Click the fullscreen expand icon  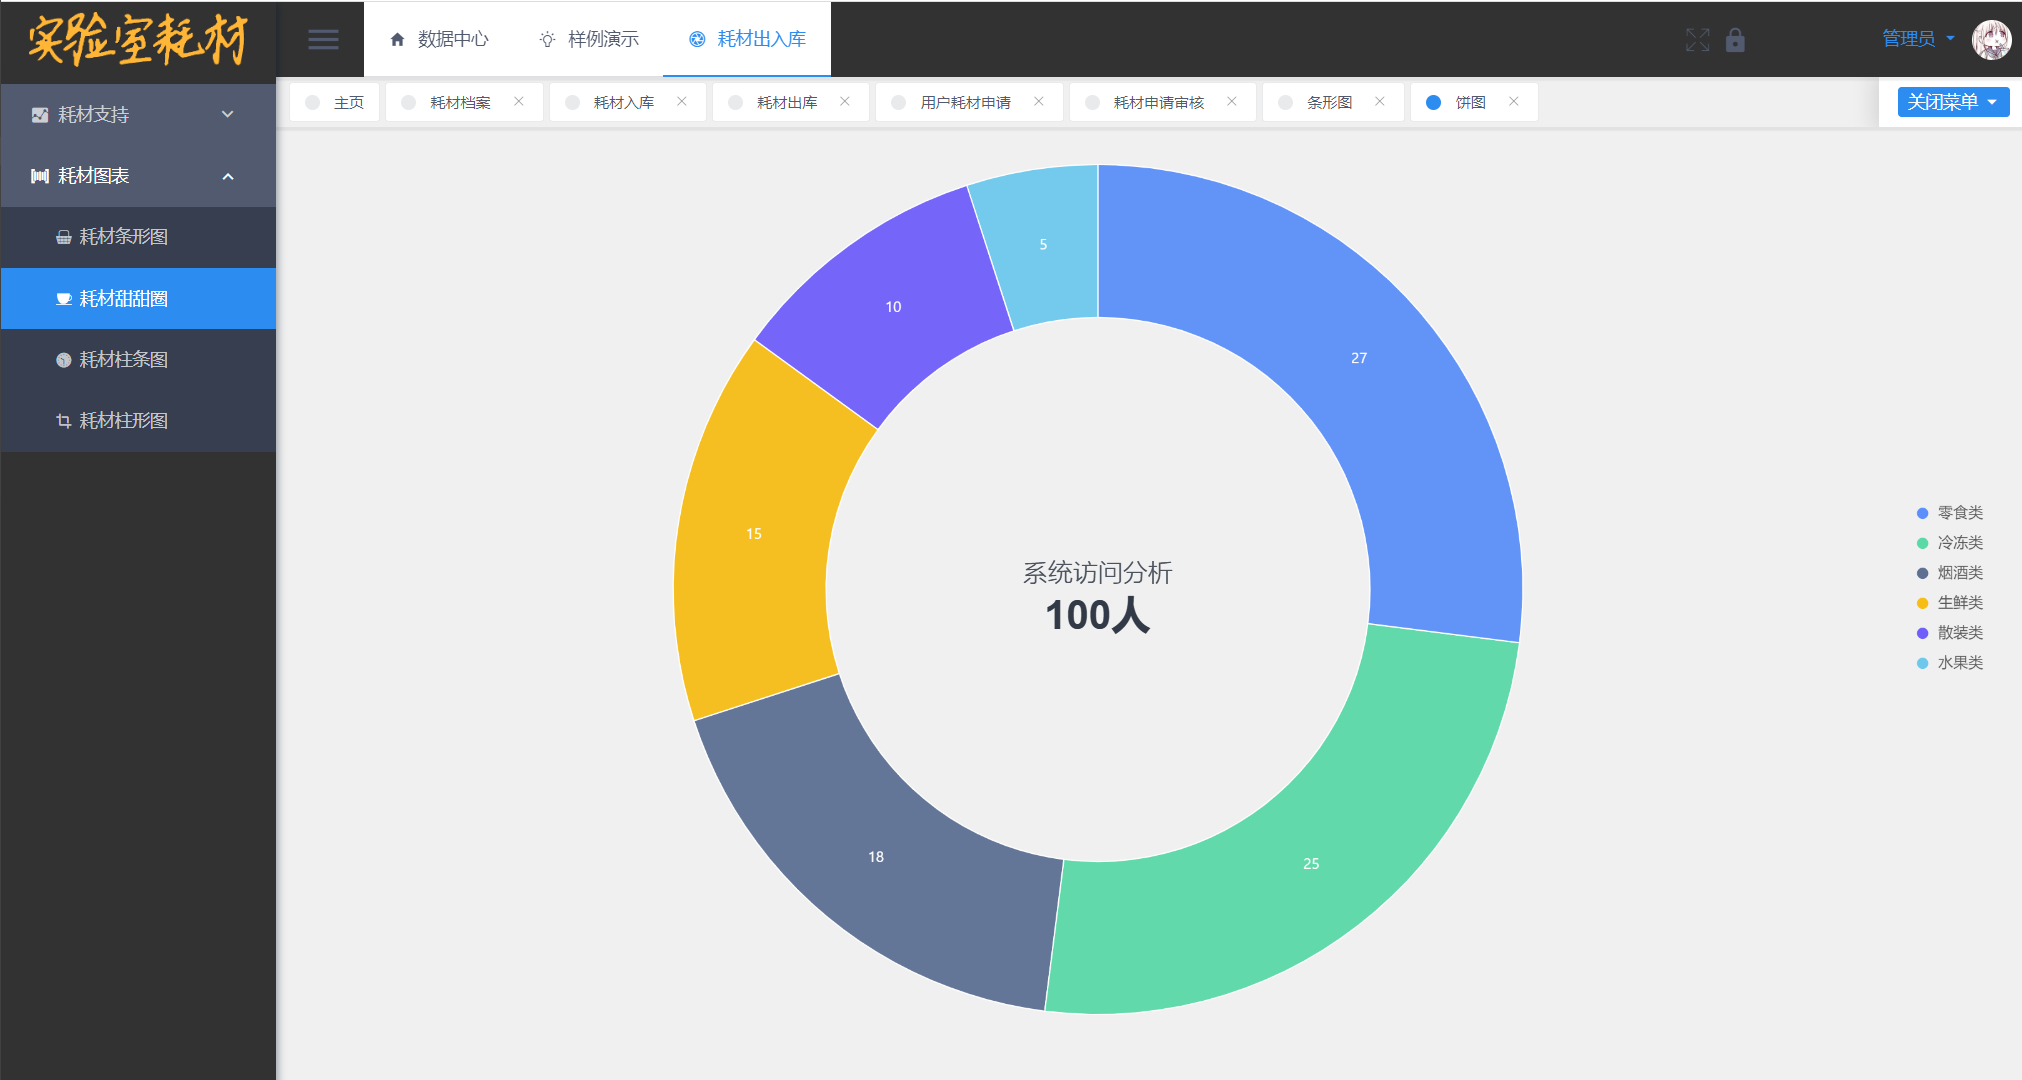1697,40
